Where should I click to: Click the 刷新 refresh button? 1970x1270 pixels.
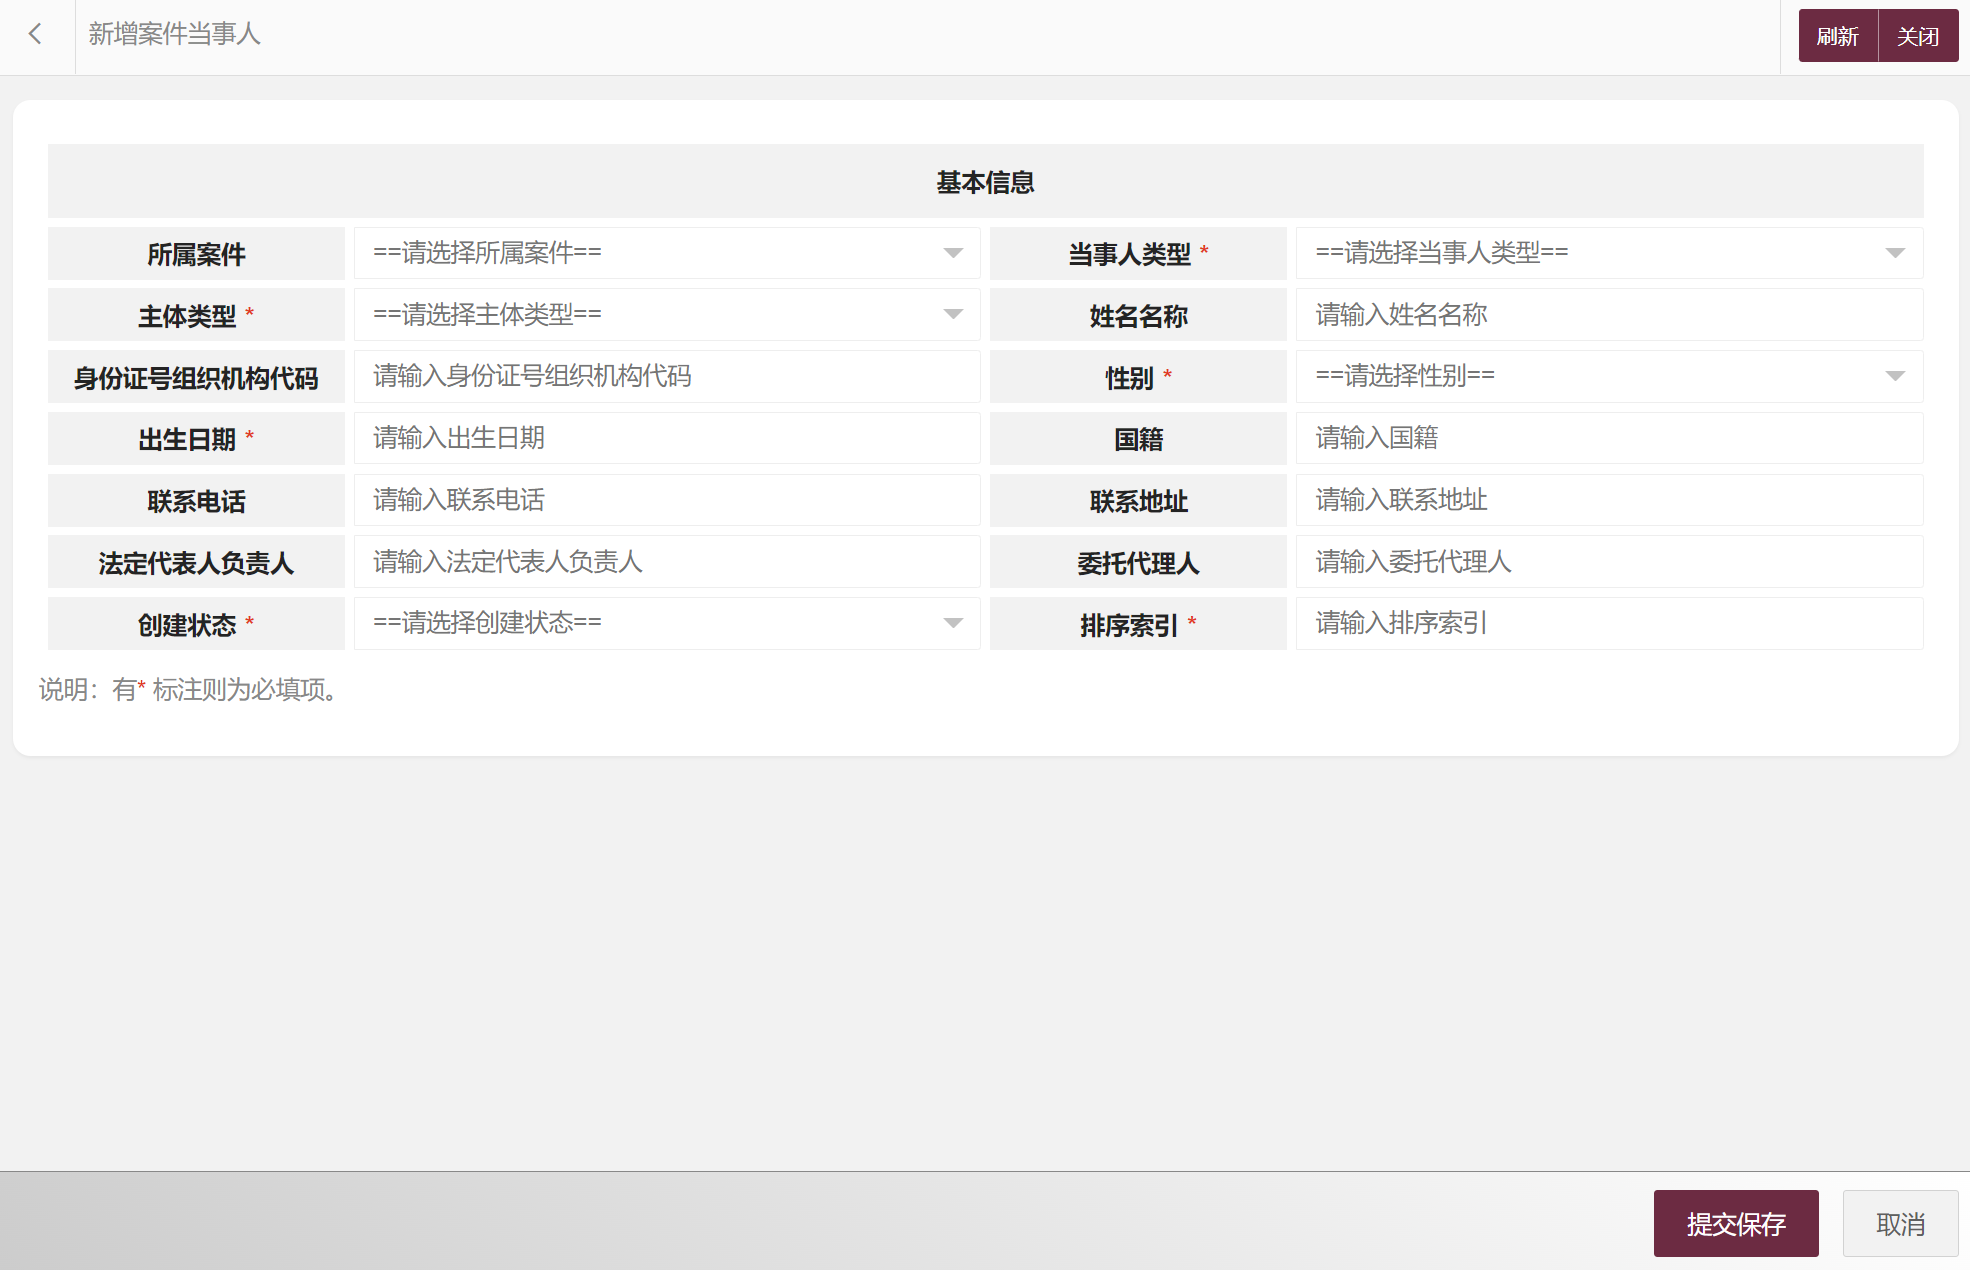[x=1837, y=37]
